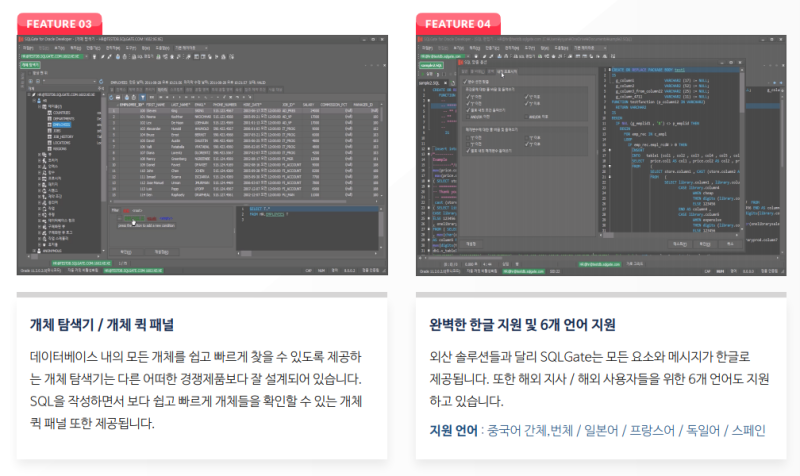Click the FIRST_NAME column header in FEATURE 03 grid
The width and height of the screenshot is (800, 476).
[156, 105]
